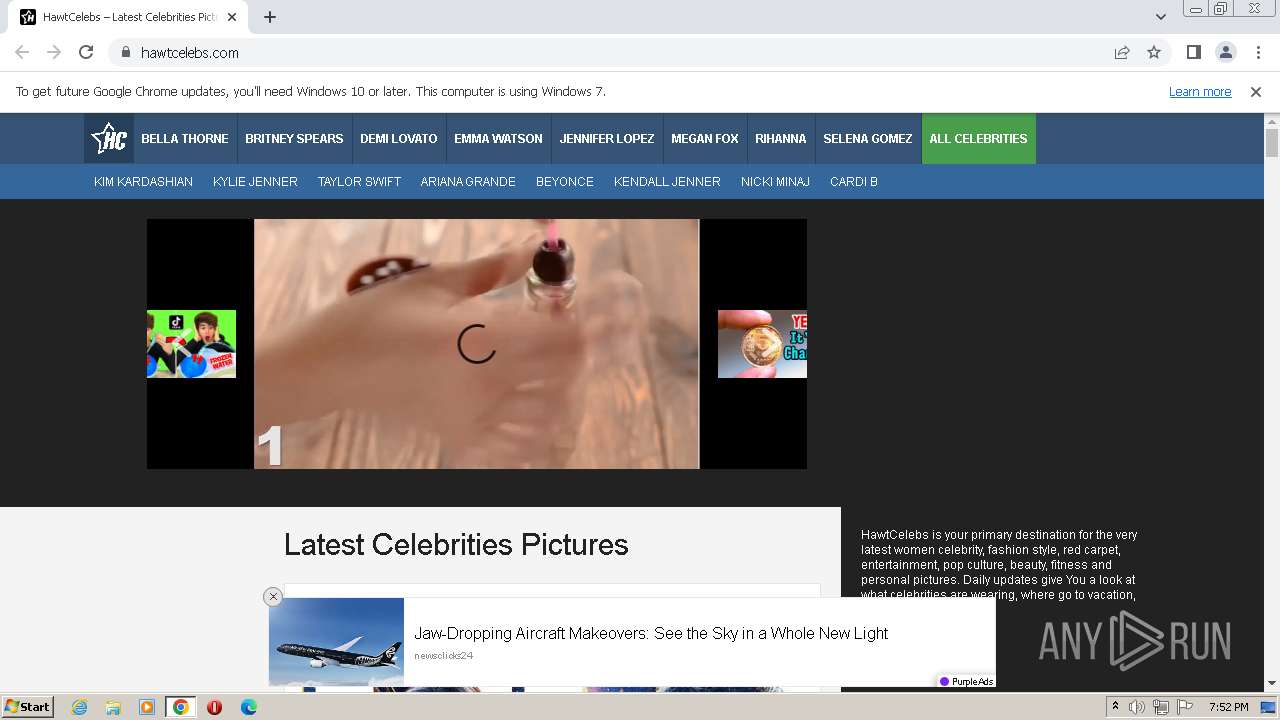This screenshot has width=1280, height=720.
Task: Open File Explorer from taskbar
Action: (x=113, y=707)
